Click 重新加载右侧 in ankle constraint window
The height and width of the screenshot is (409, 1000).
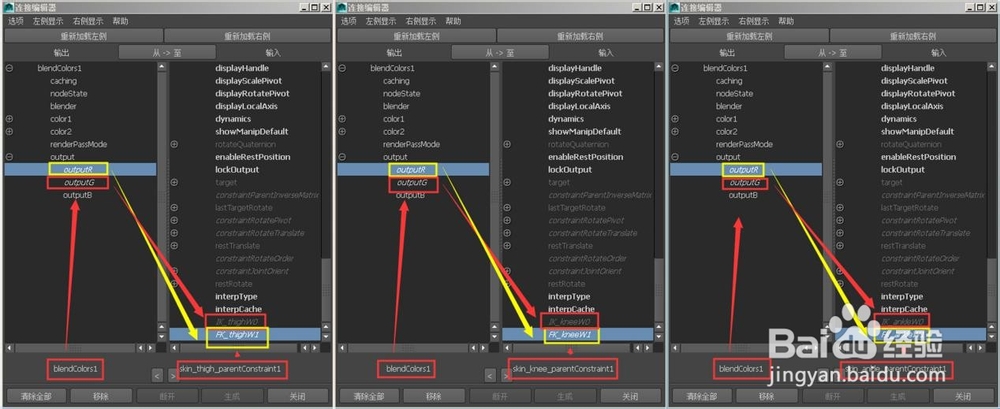pos(913,36)
